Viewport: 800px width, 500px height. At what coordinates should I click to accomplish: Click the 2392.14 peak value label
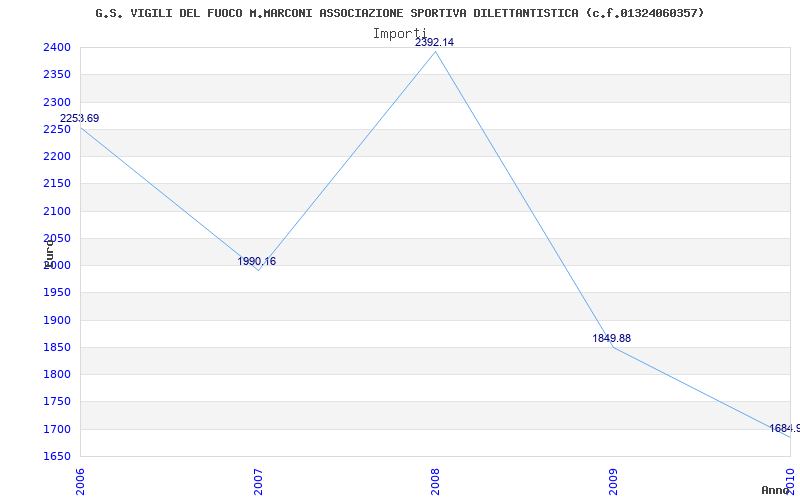coord(434,42)
